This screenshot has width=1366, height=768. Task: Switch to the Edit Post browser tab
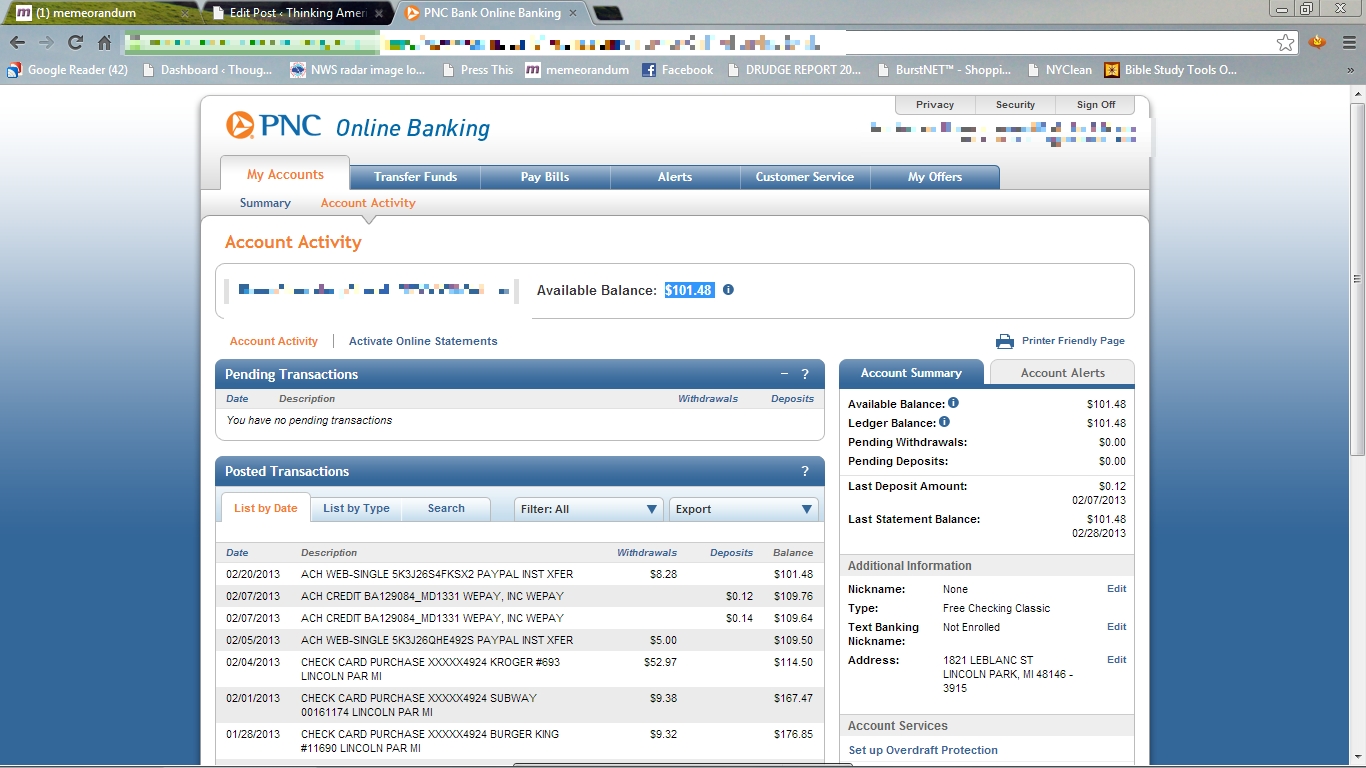[296, 13]
